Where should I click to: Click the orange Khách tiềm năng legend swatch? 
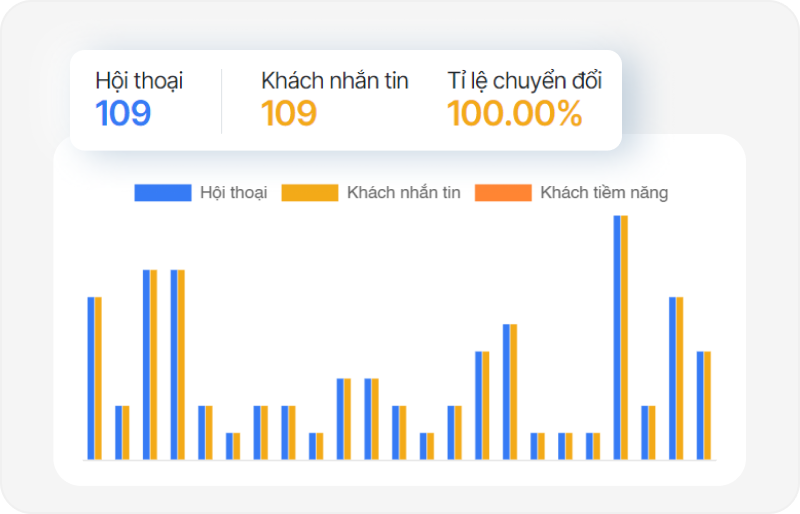click(x=503, y=193)
